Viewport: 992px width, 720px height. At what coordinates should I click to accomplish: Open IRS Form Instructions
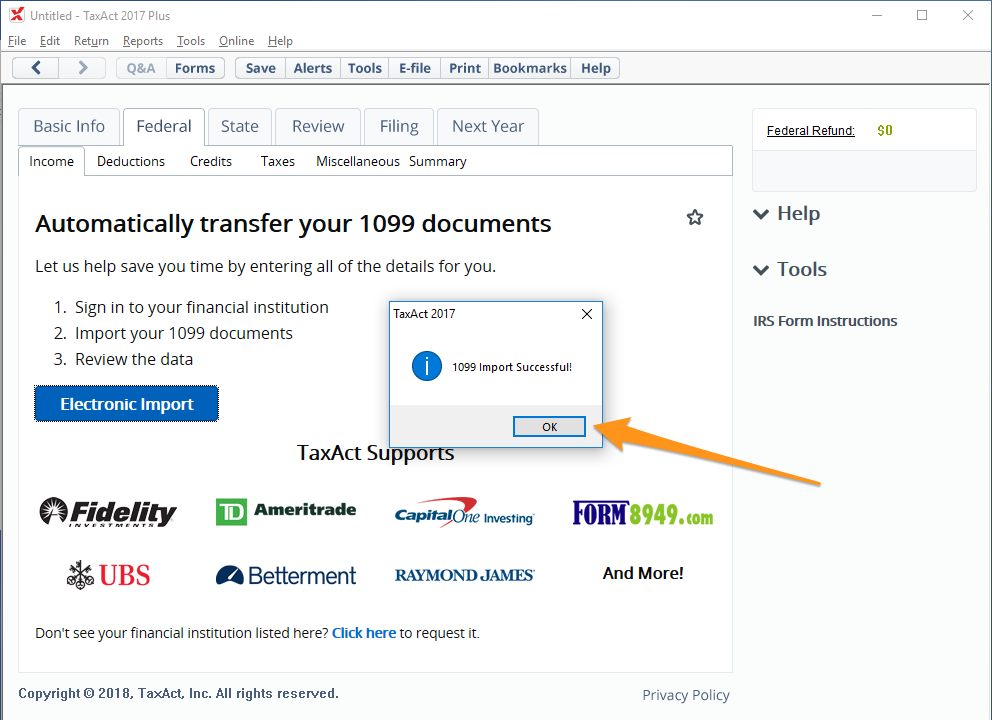click(x=825, y=321)
